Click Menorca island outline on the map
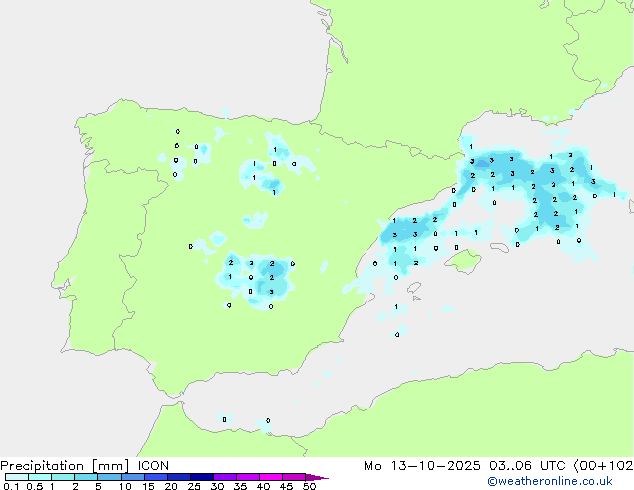 coord(499,247)
